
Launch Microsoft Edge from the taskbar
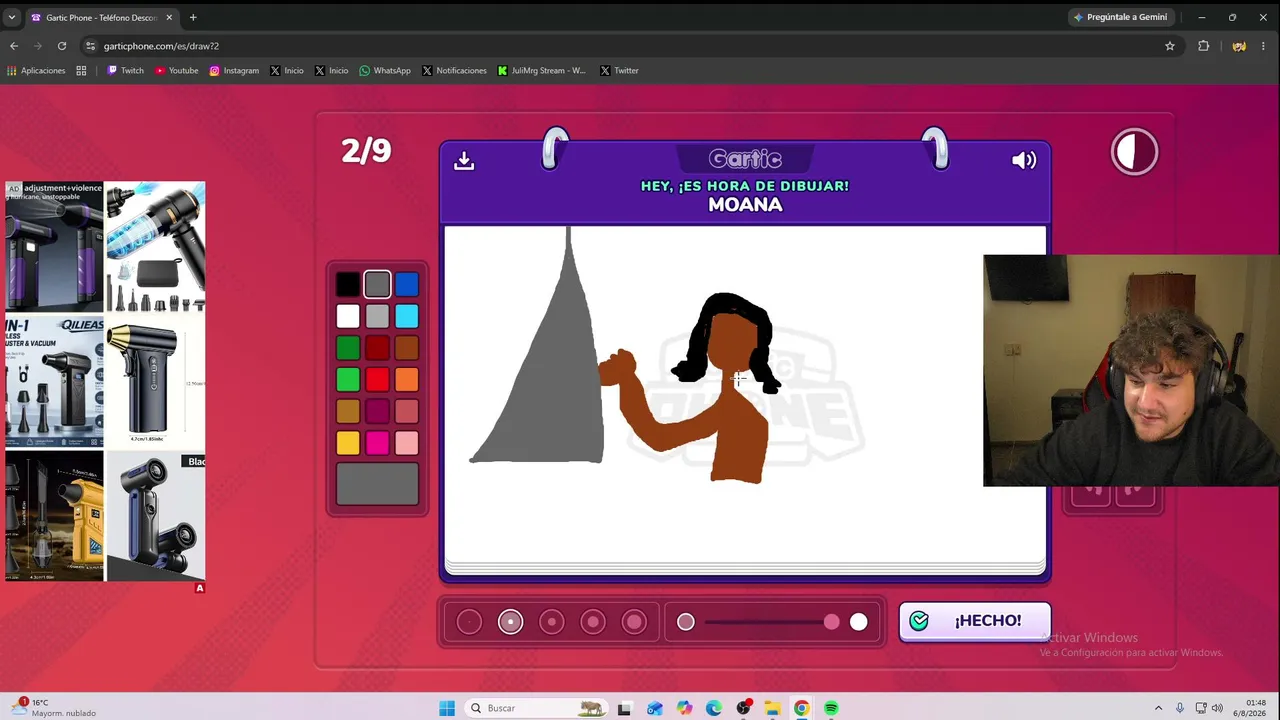tap(713, 708)
